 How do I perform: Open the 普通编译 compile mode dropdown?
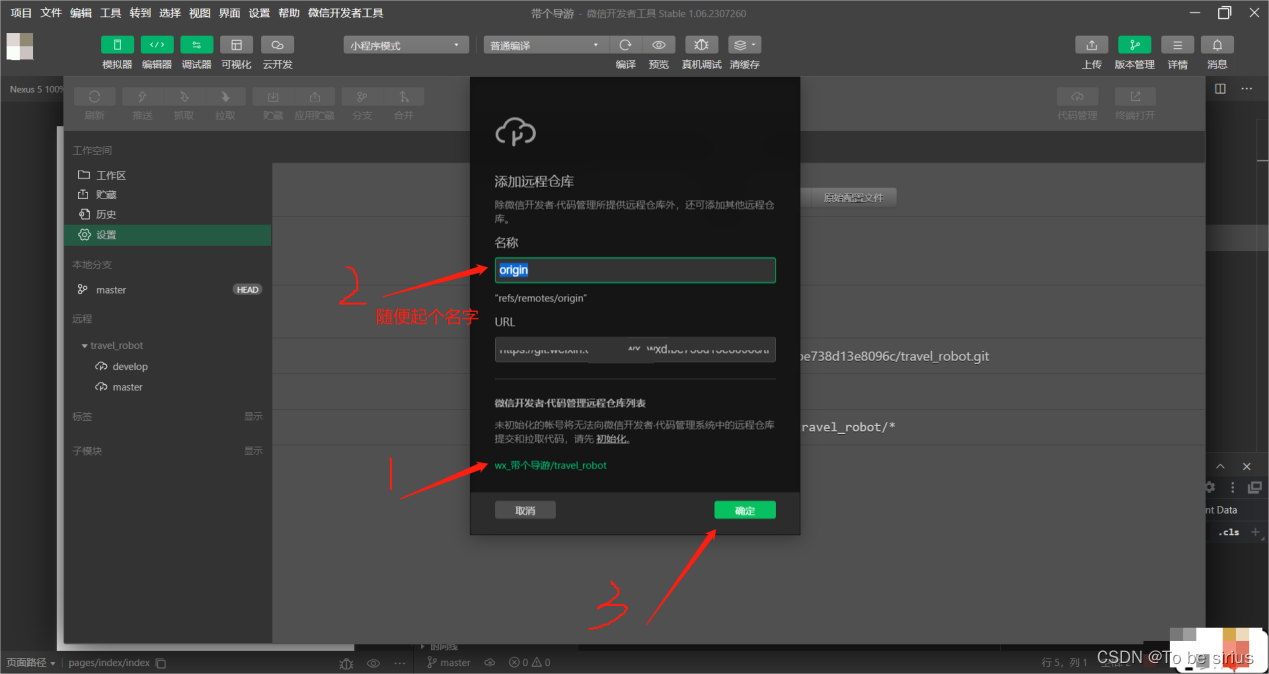[546, 45]
